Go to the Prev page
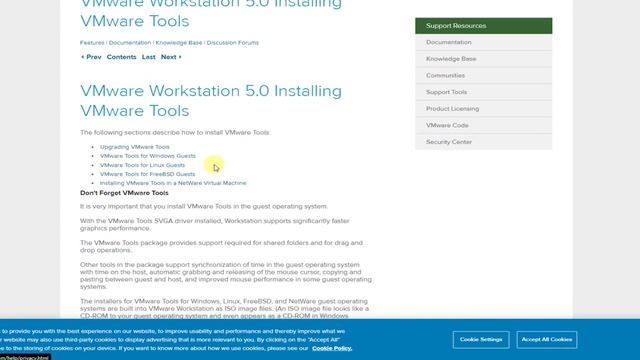 tap(91, 57)
